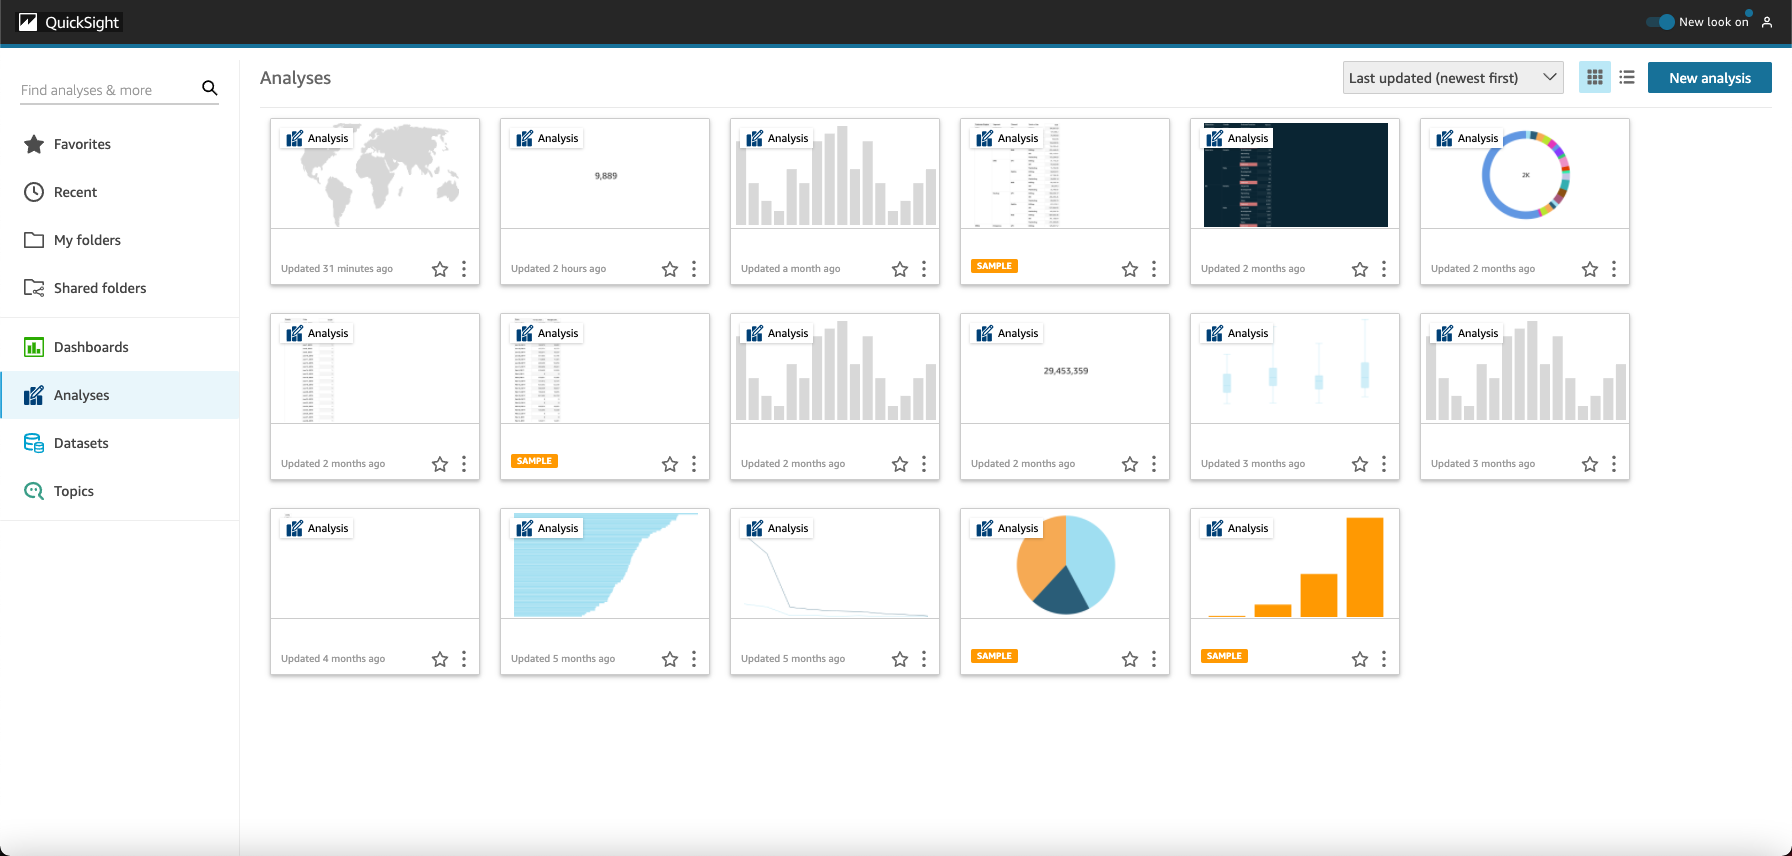Favorite the world map analysis star
Viewport: 1792px width, 856px height.
coord(440,269)
